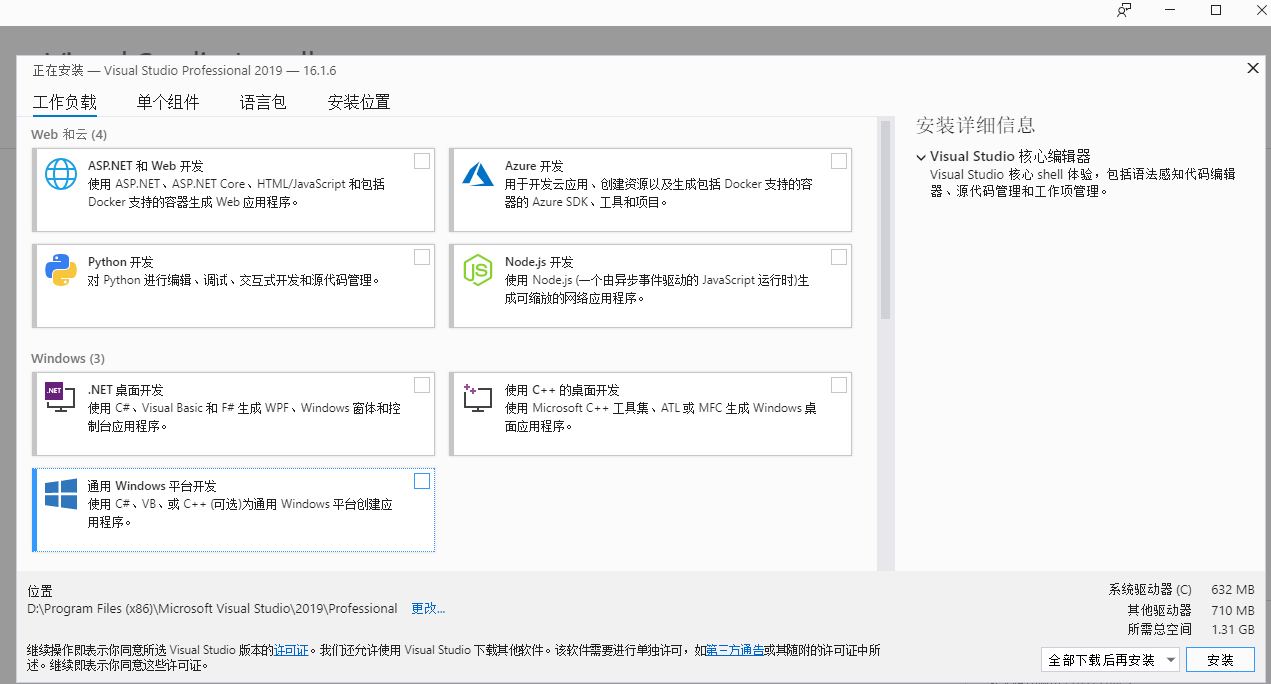Close the installer dialog with X
This screenshot has width=1271, height=684.
point(1252,68)
